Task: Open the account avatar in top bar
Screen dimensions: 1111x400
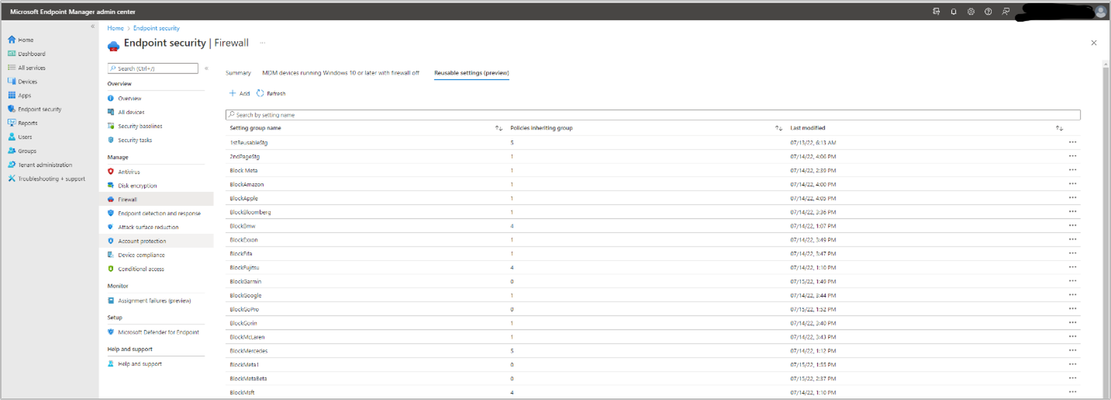Action: pos(1099,12)
